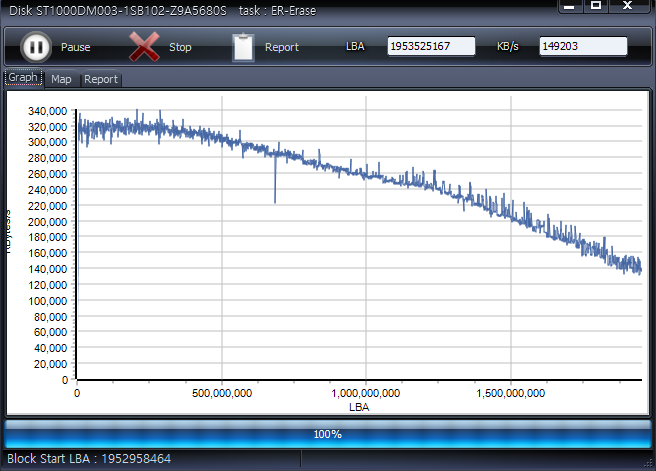656x471 pixels.
Task: Switch to the Graph tab
Action: pyautogui.click(x=23, y=77)
